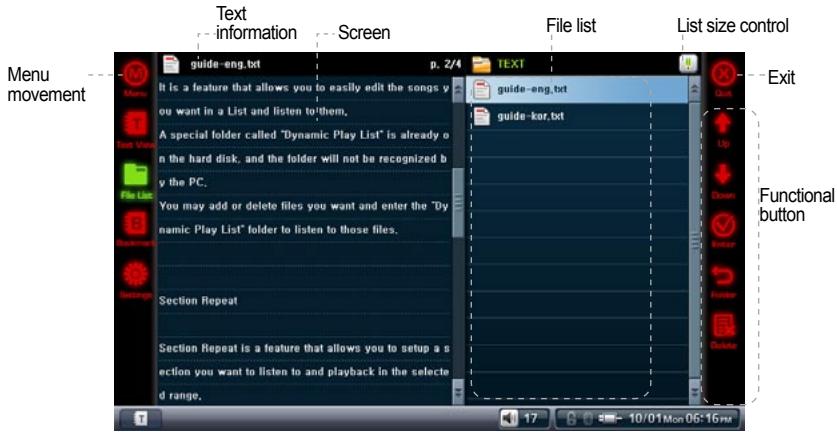This screenshot has width=837, height=432.
Task: Click the line starting 'You may add or delete'
Action: click(x=303, y=206)
